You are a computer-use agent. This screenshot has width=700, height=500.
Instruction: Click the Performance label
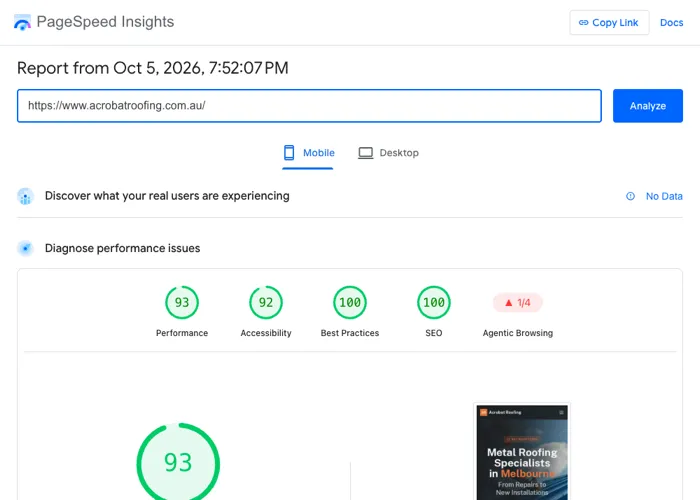[x=182, y=333]
